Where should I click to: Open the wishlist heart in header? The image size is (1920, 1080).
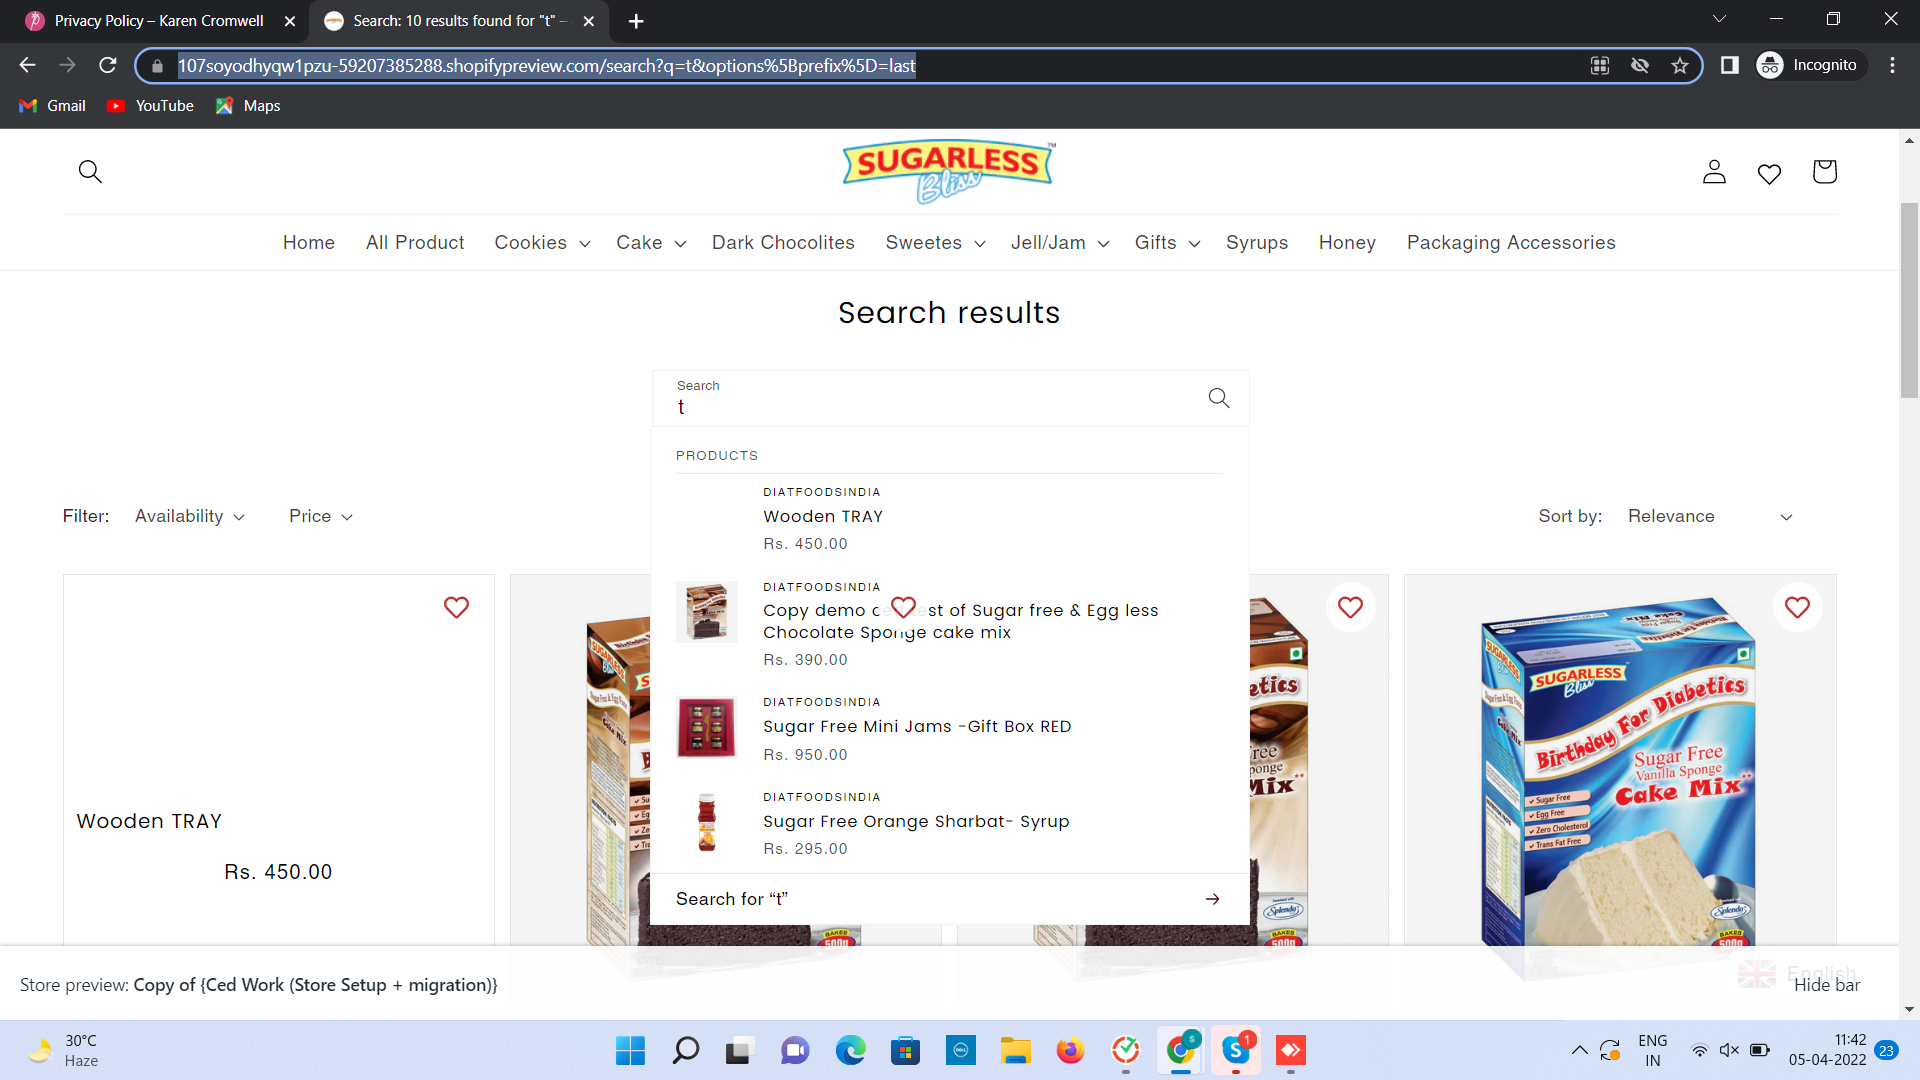pos(1769,174)
